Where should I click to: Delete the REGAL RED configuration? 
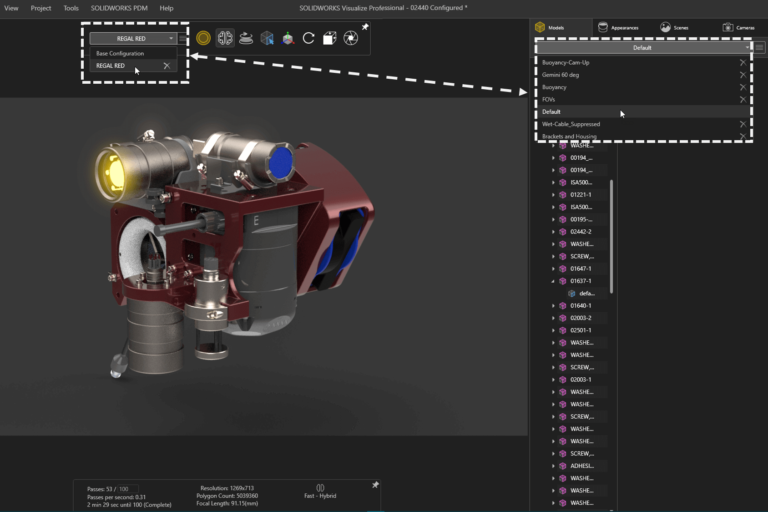[x=167, y=66]
